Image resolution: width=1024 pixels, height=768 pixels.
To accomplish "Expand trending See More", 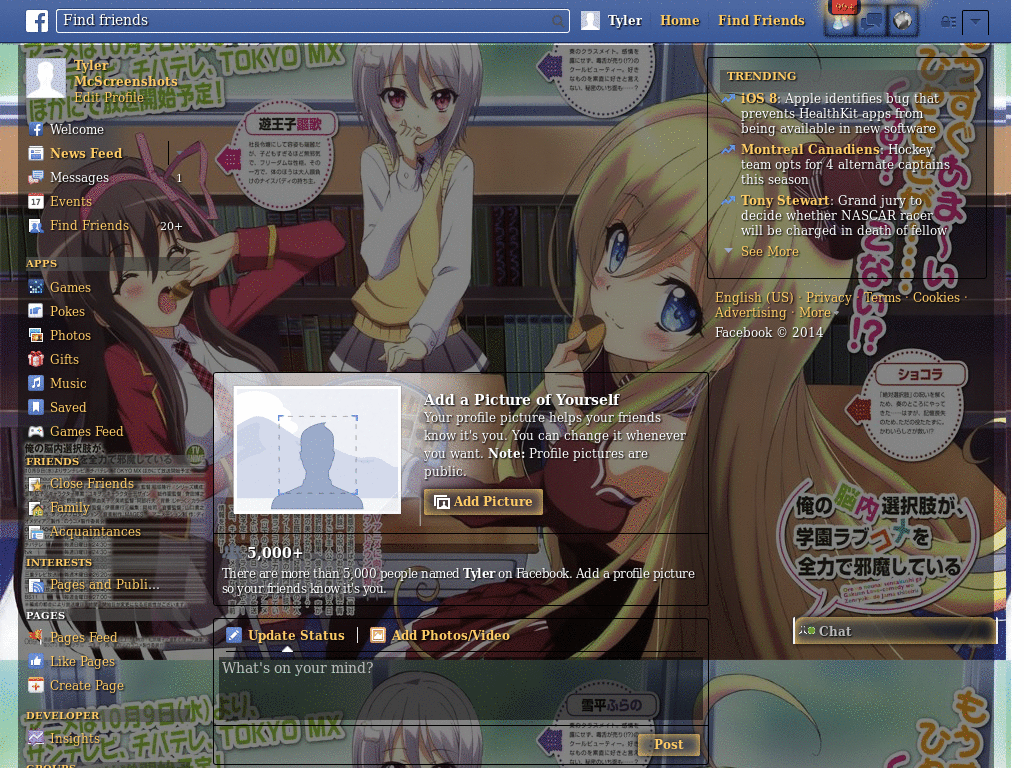I will coord(769,251).
